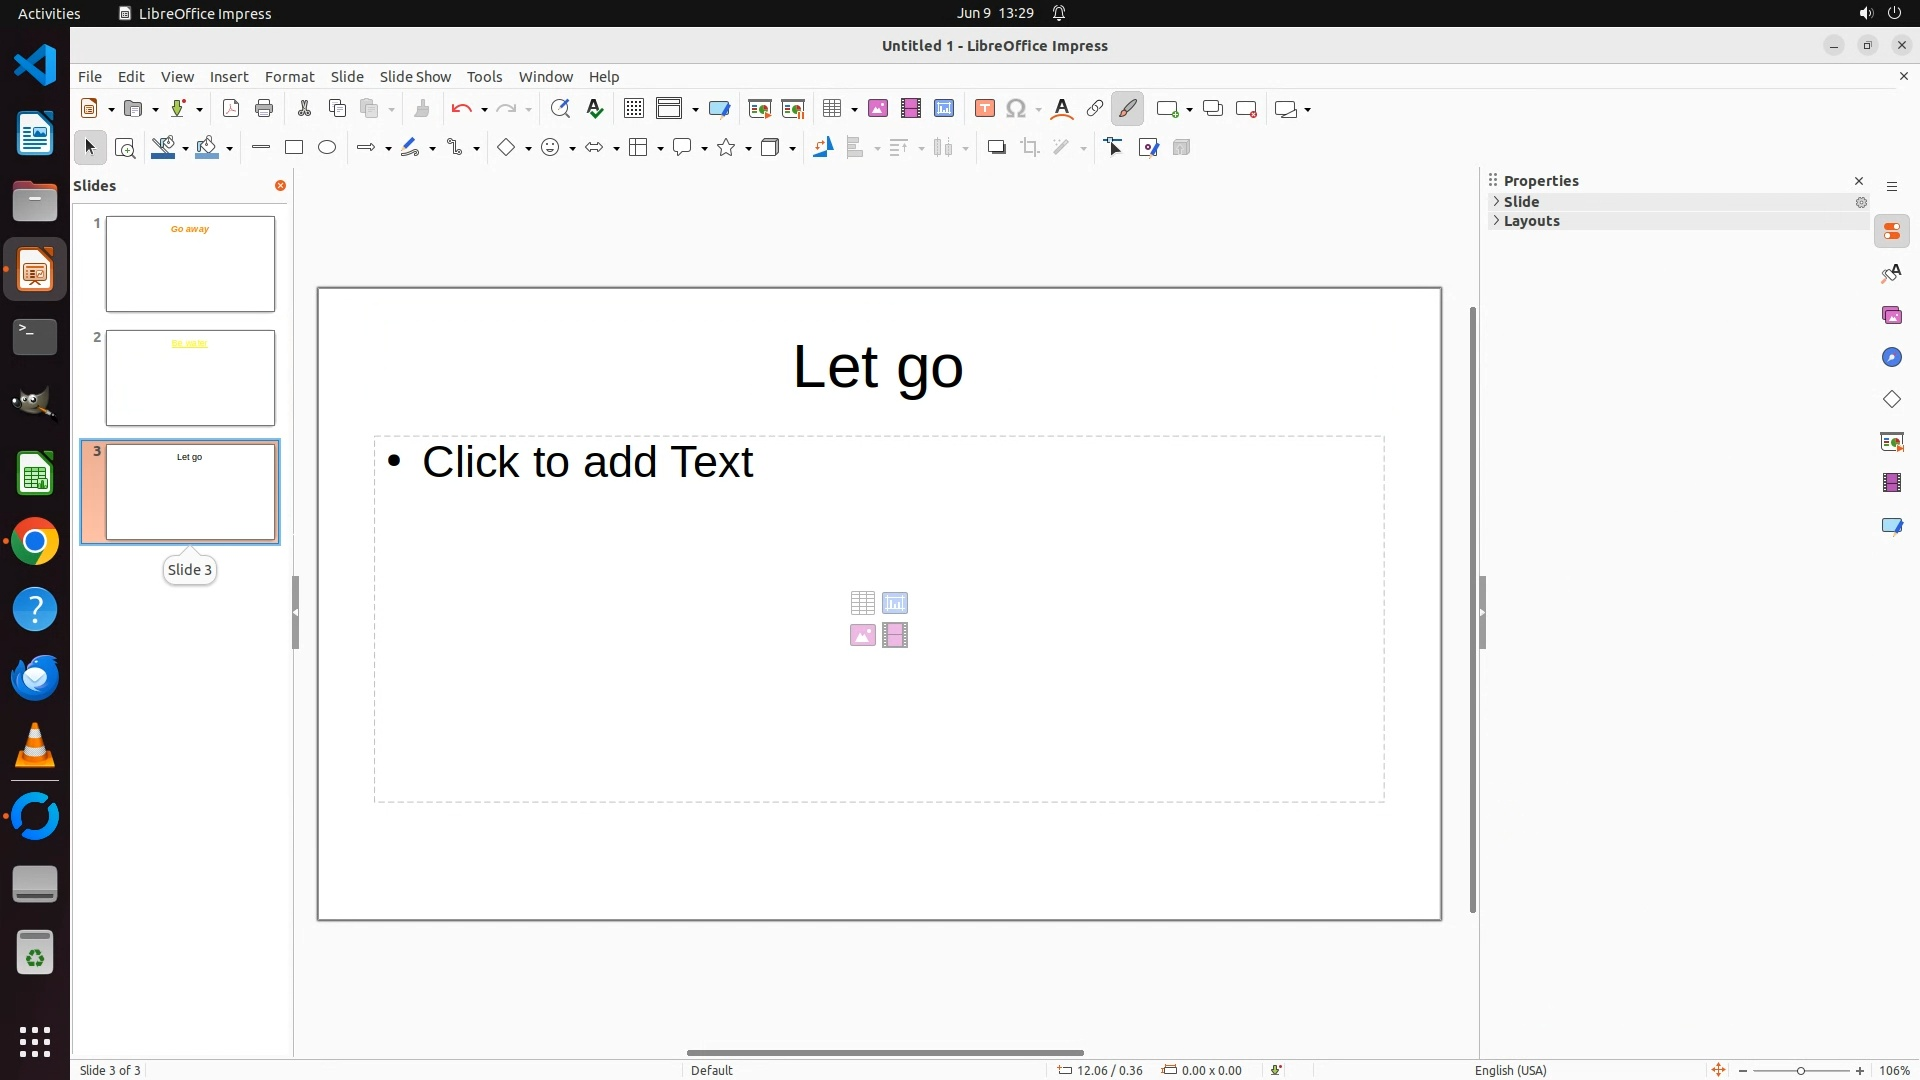This screenshot has height=1080, width=1920.
Task: Click the zoom slider handle in the status bar
Action: (x=1800, y=1071)
